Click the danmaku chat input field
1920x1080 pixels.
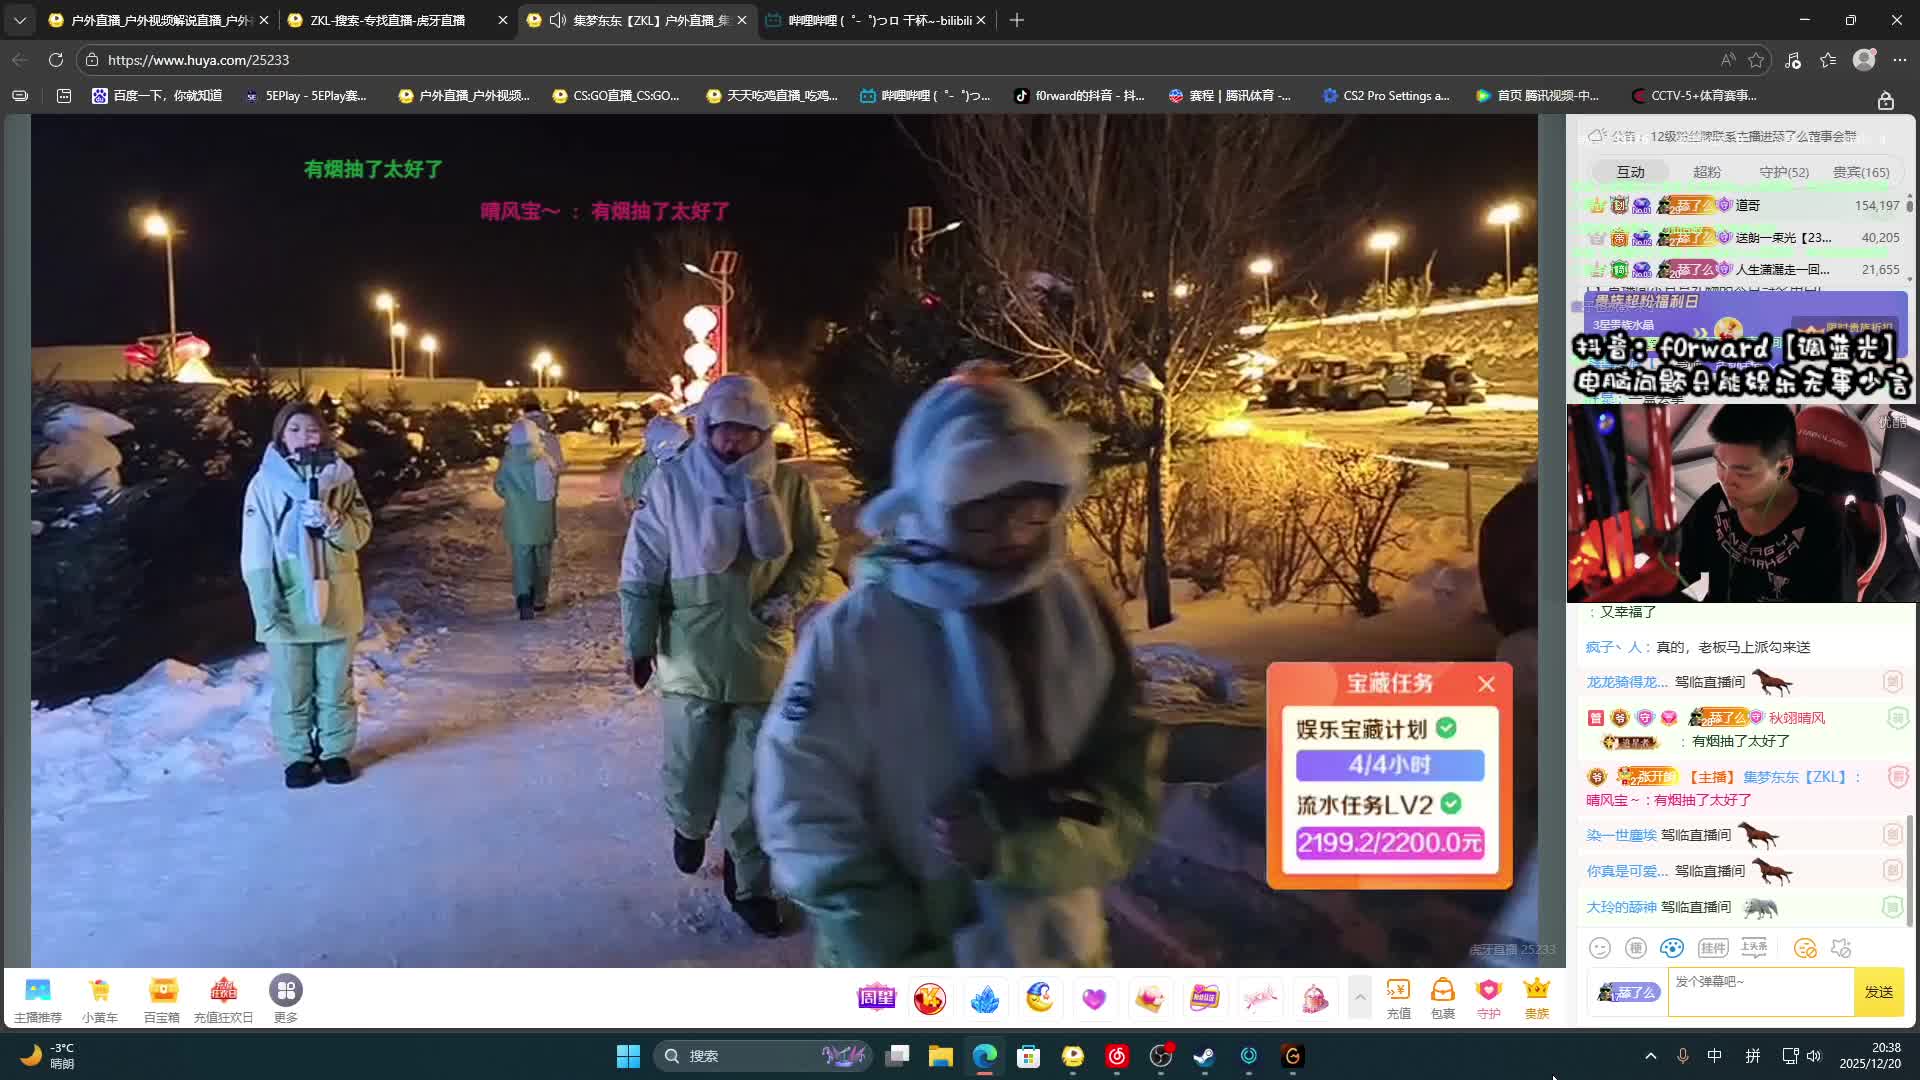(x=1759, y=992)
